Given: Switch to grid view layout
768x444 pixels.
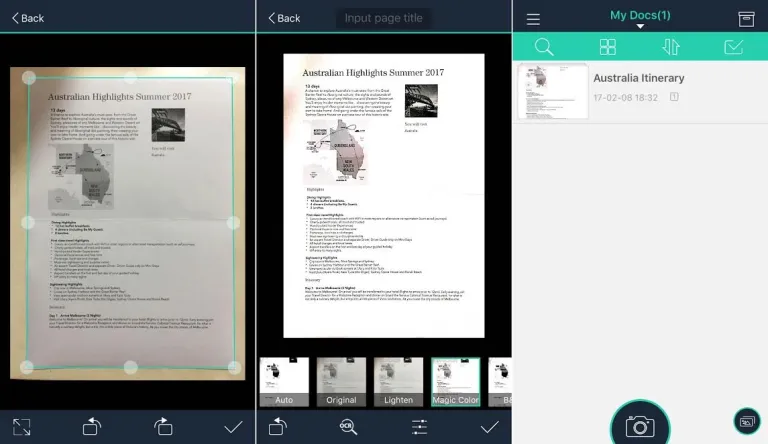Looking at the screenshot, I should point(607,47).
